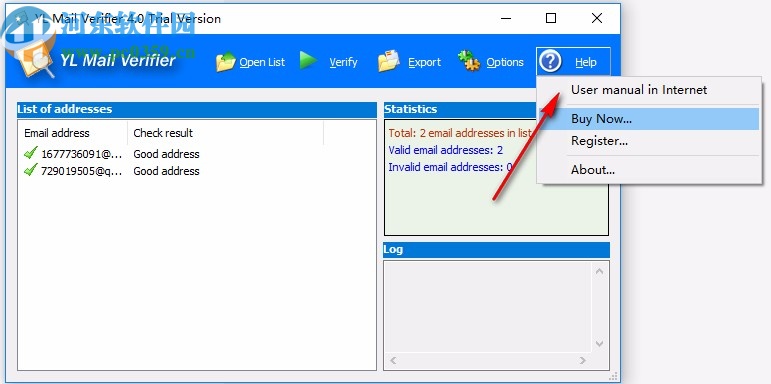This screenshot has height=384, width=771.
Task: Close the YL Mail Verifier window
Action: point(597,18)
